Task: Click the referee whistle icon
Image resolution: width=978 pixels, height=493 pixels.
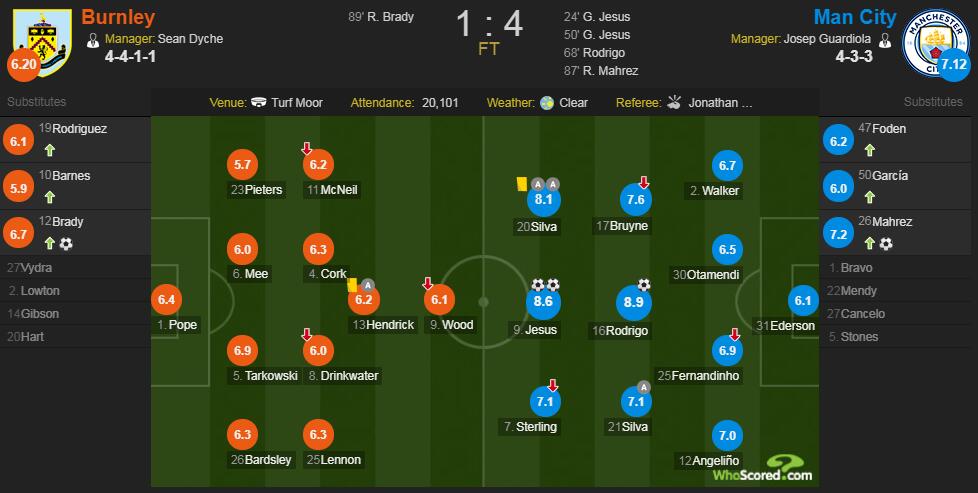Action: pos(674,102)
